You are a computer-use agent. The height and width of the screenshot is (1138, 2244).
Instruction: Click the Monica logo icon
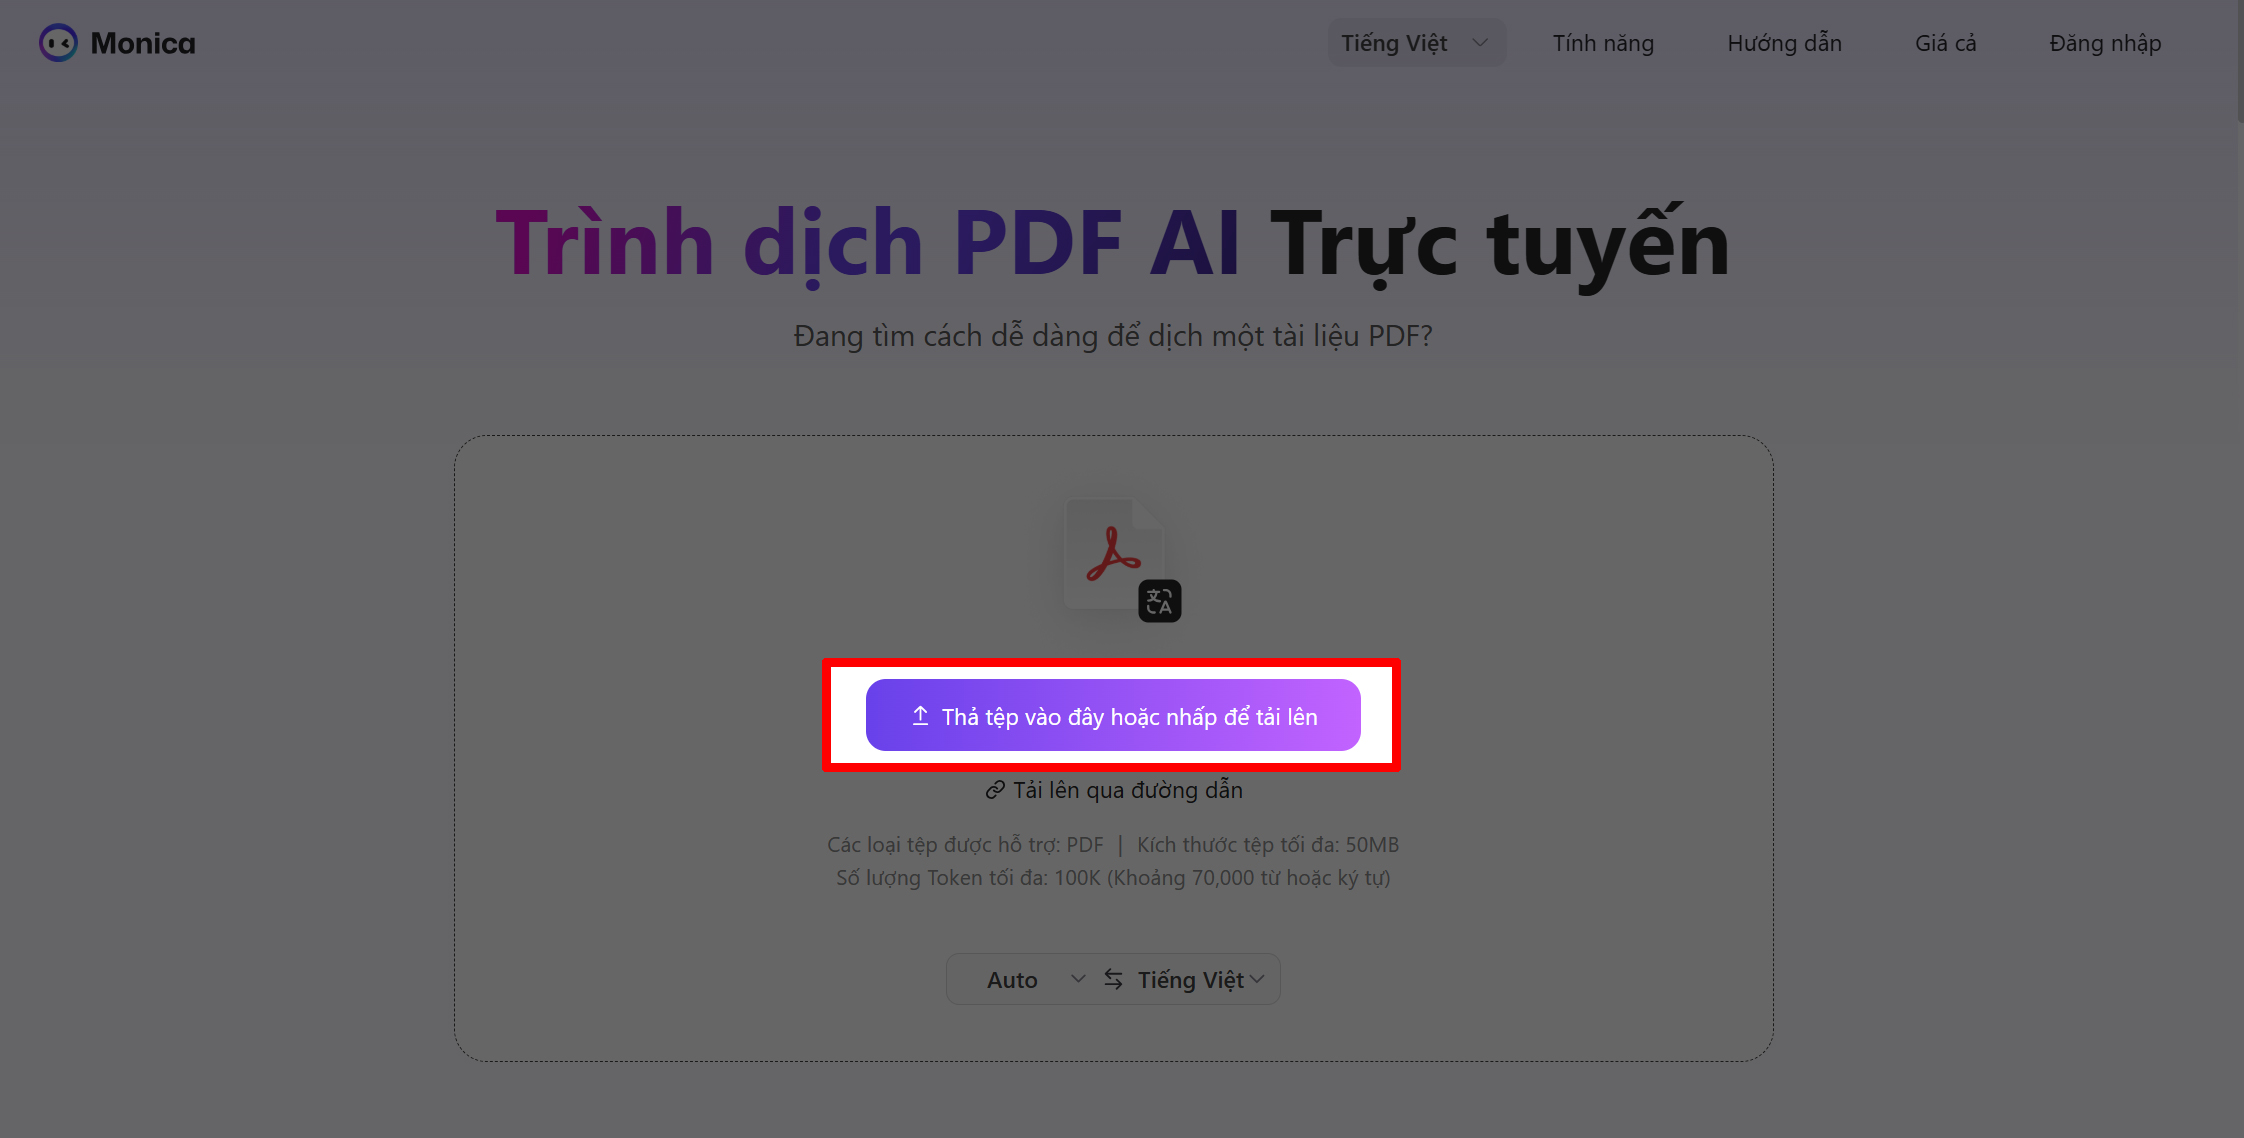pyautogui.click(x=58, y=43)
